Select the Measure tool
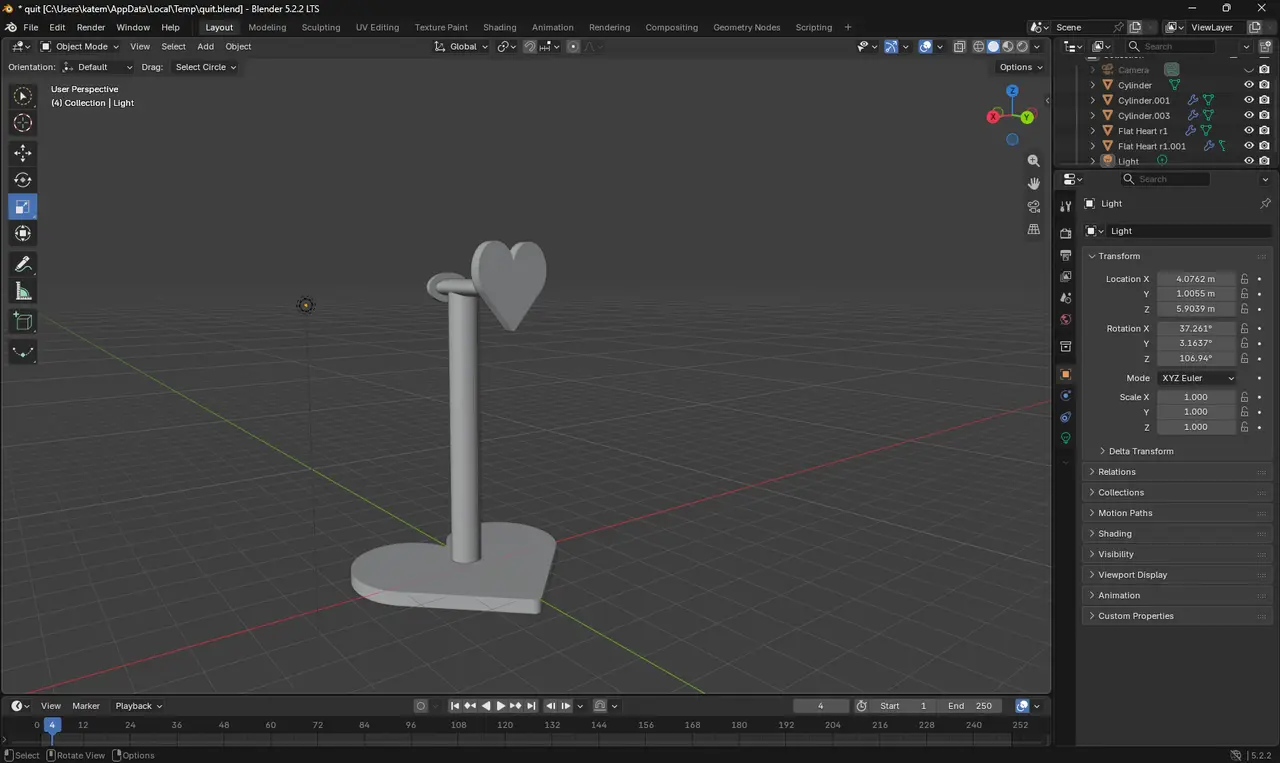1280x763 pixels. (23, 291)
